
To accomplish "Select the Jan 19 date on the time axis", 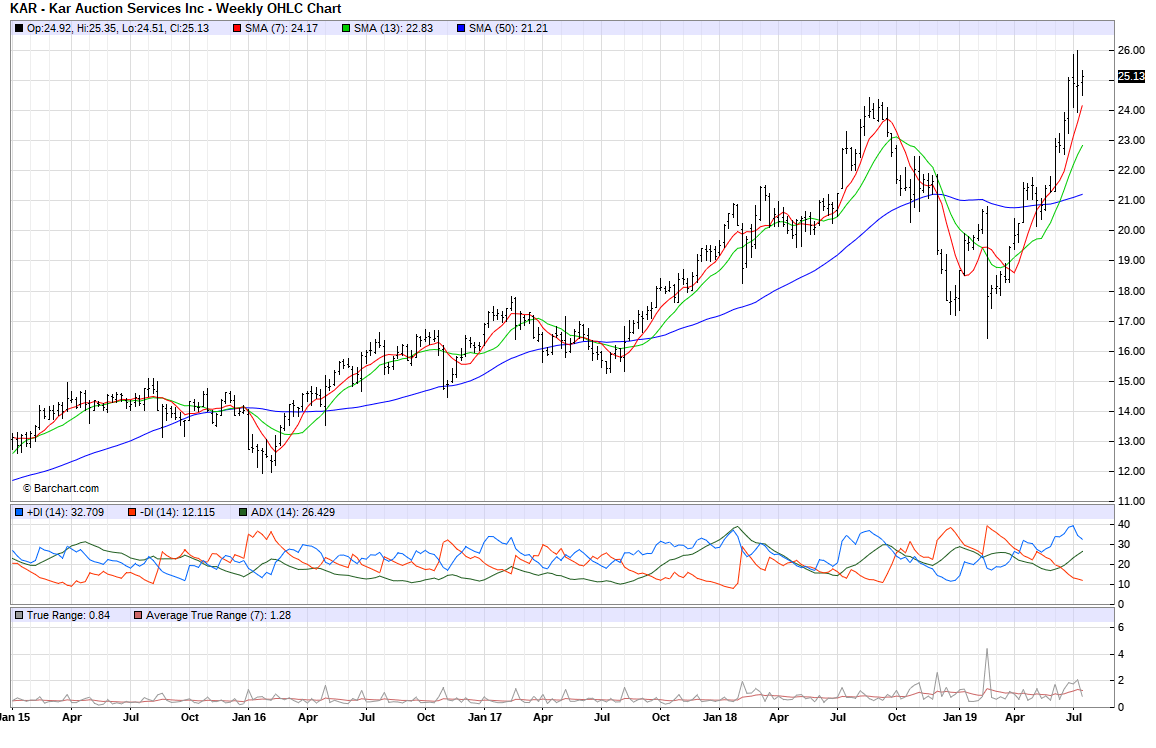I will (959, 717).
